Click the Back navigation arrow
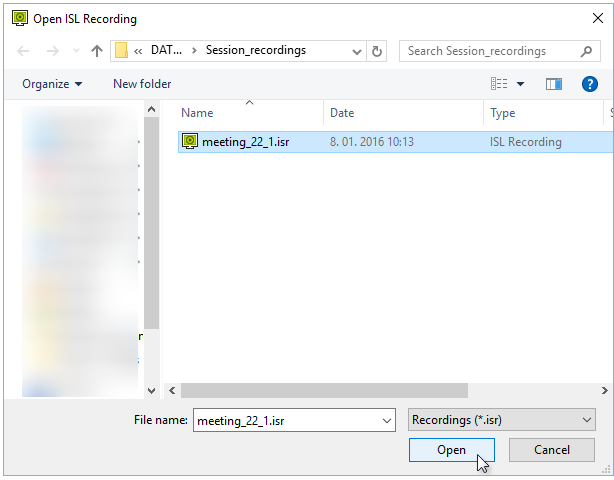This screenshot has width=614, height=480. click(x=24, y=51)
